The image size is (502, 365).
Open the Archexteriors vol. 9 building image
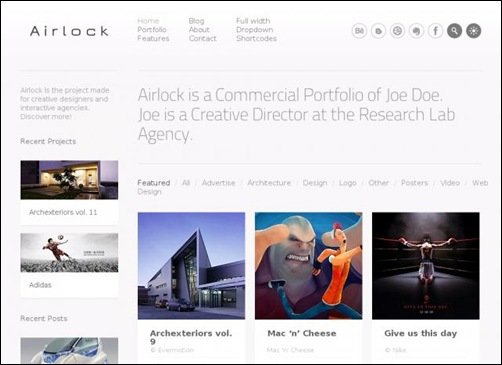[x=191, y=266]
